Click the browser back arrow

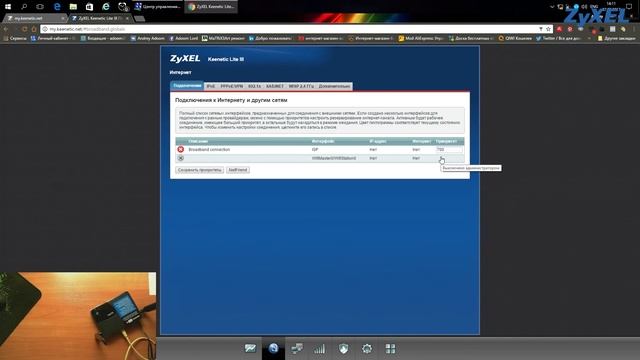(6, 29)
